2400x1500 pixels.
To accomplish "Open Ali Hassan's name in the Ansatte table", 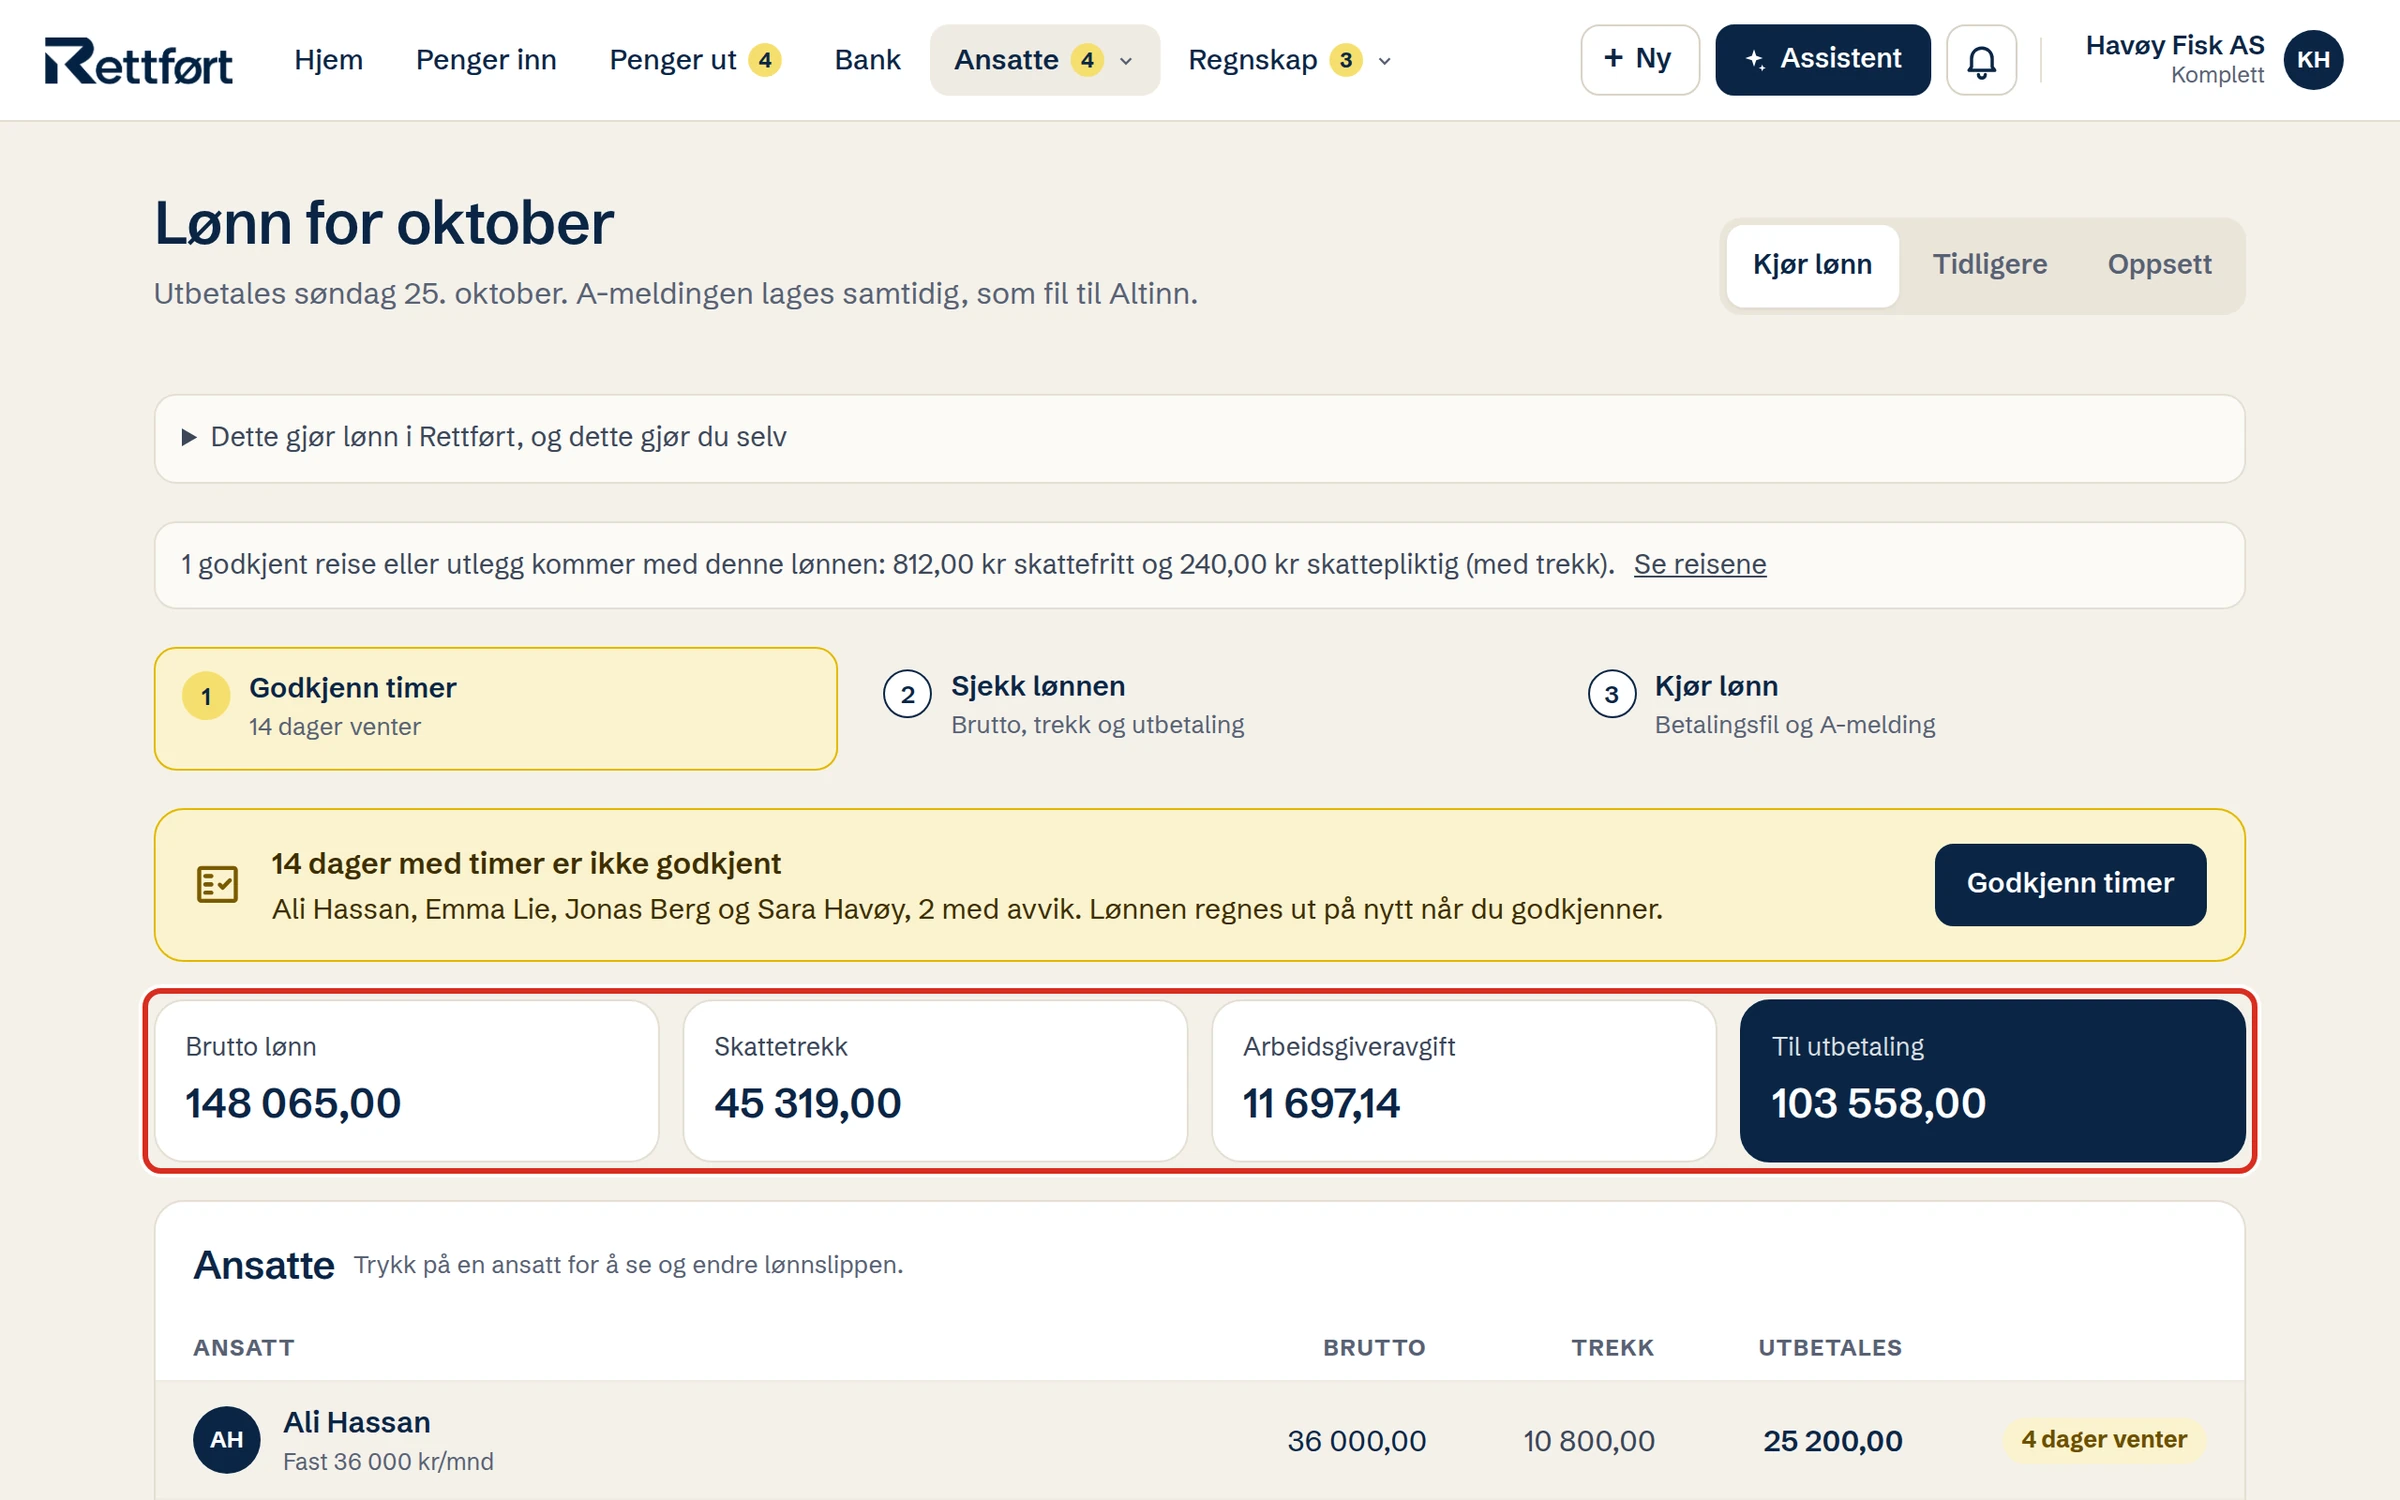I will (x=357, y=1422).
